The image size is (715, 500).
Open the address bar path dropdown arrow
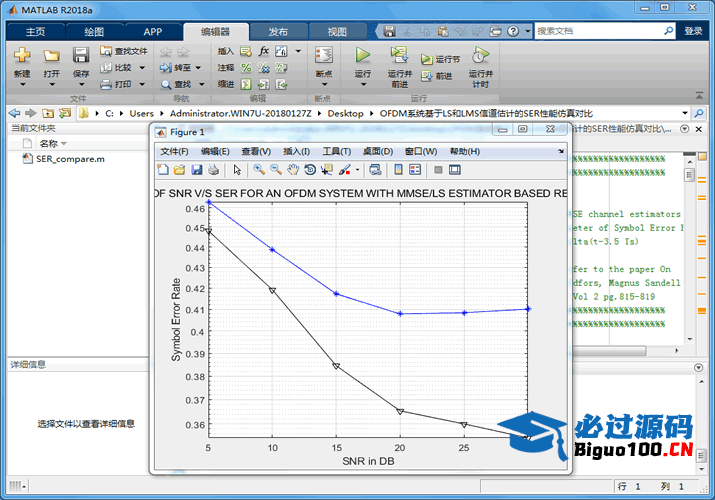(684, 113)
